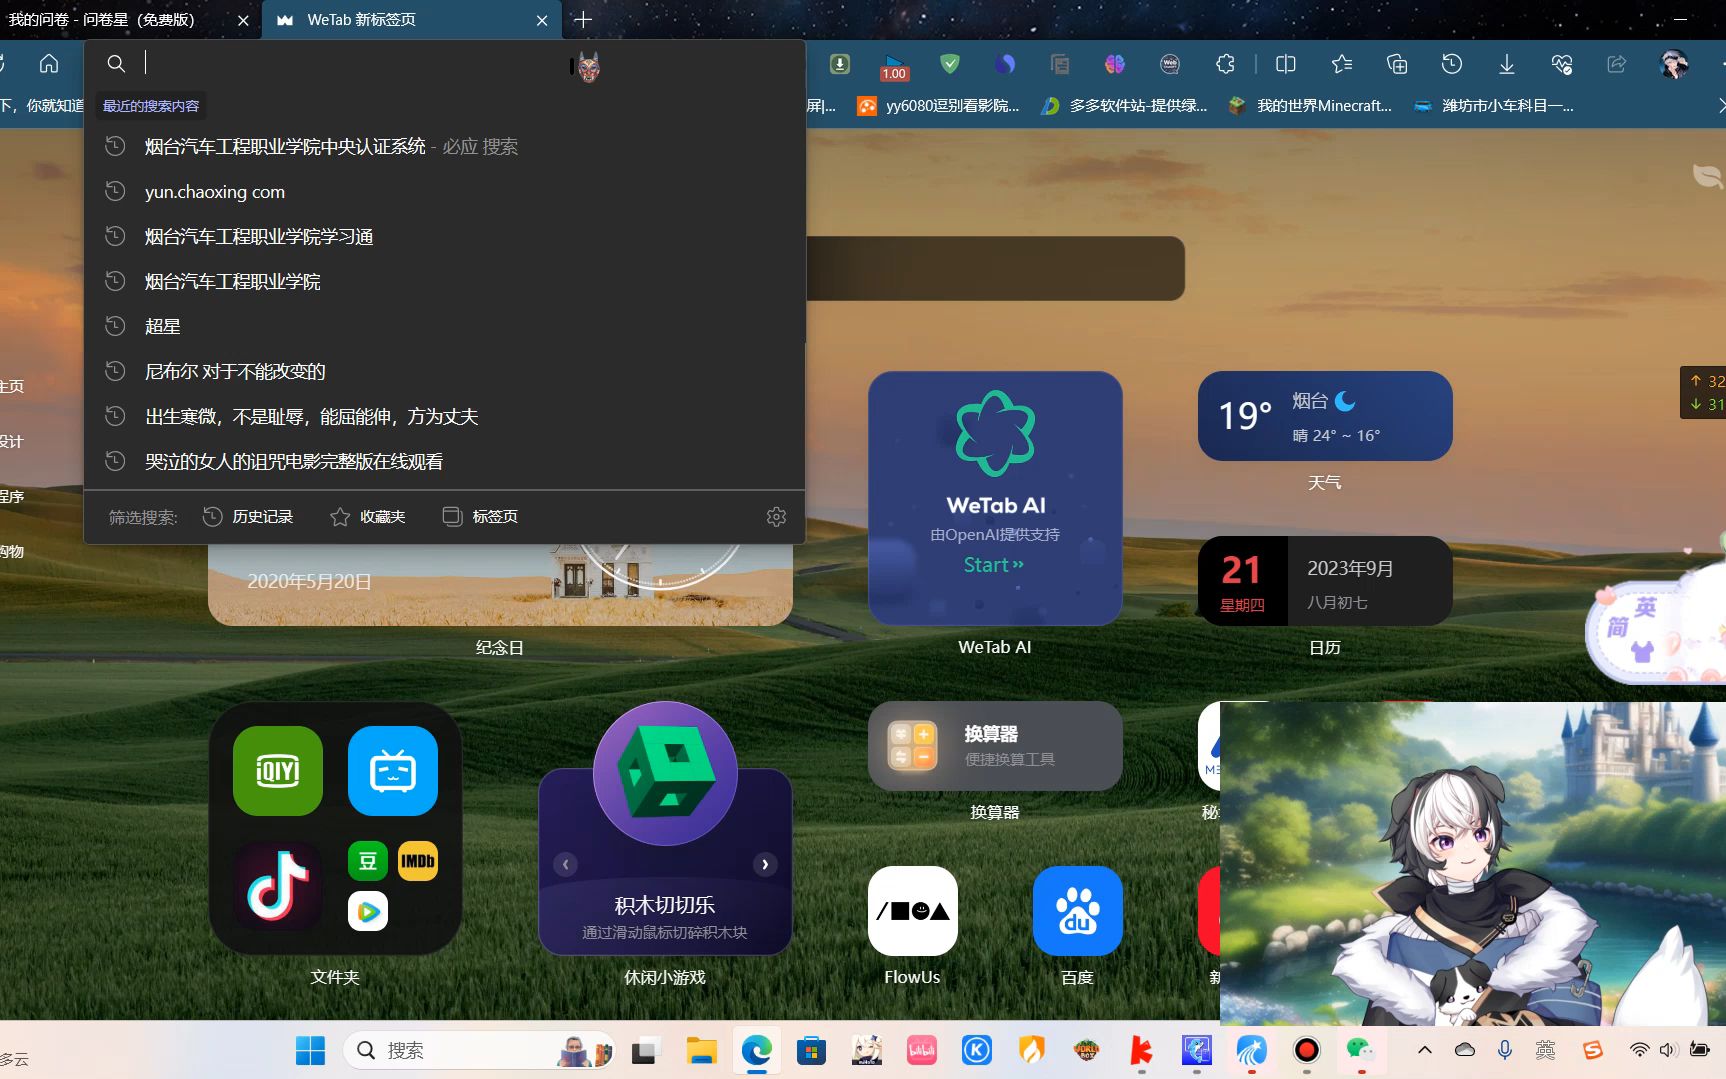Open the browser extensions puzzle icon
The image size is (1726, 1079).
tap(1225, 64)
